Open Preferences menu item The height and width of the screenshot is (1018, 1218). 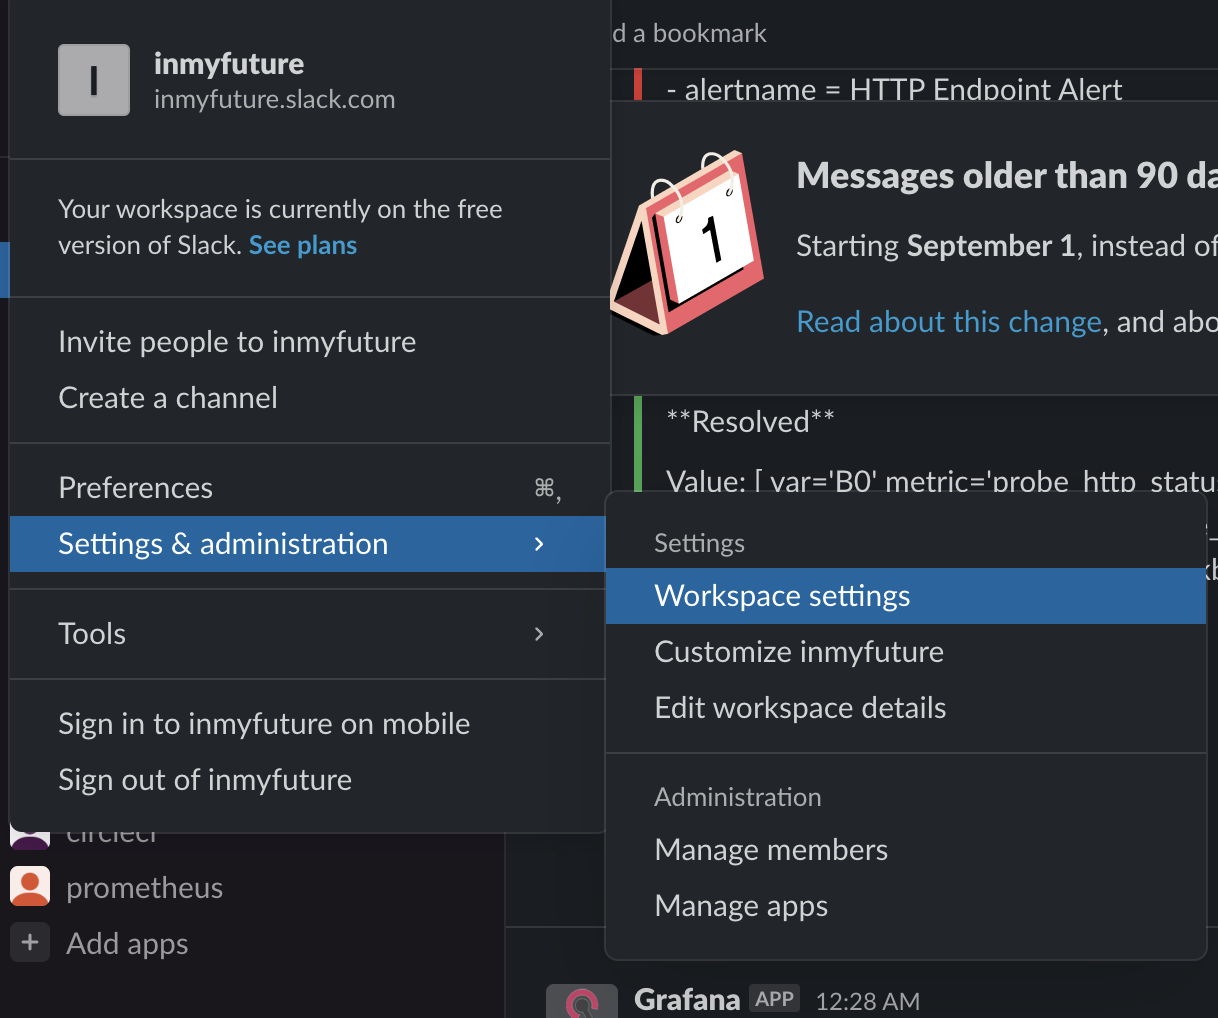[x=308, y=488]
